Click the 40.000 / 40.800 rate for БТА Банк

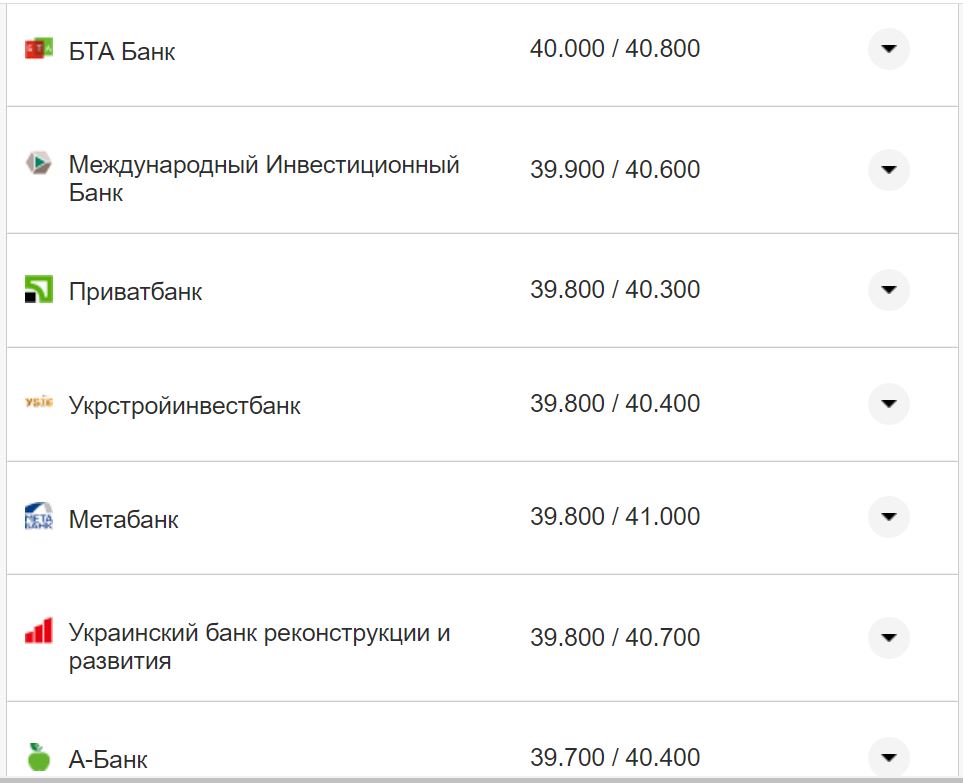coord(616,47)
